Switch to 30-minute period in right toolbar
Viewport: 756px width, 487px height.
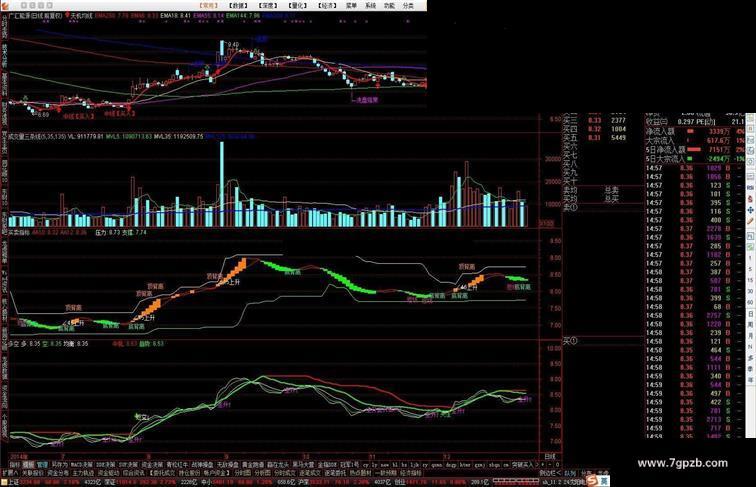click(750, 291)
